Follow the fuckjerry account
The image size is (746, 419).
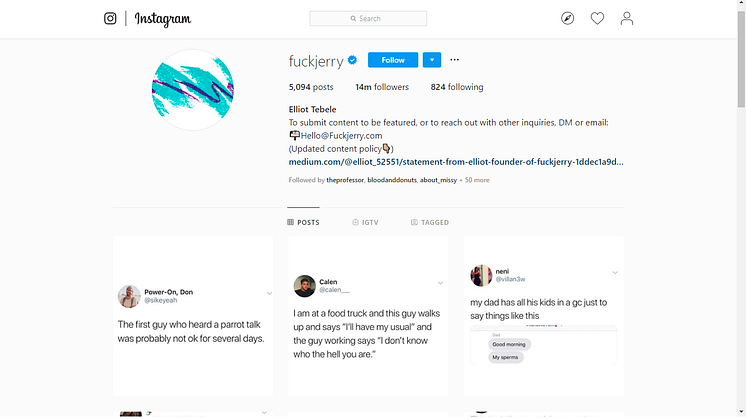click(x=393, y=60)
